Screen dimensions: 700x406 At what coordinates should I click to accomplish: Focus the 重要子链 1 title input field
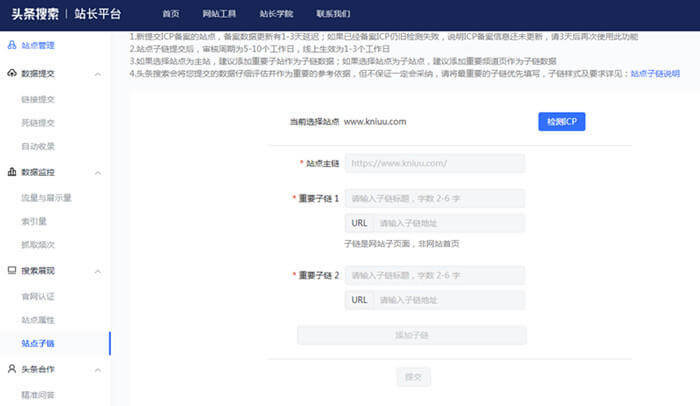click(434, 198)
